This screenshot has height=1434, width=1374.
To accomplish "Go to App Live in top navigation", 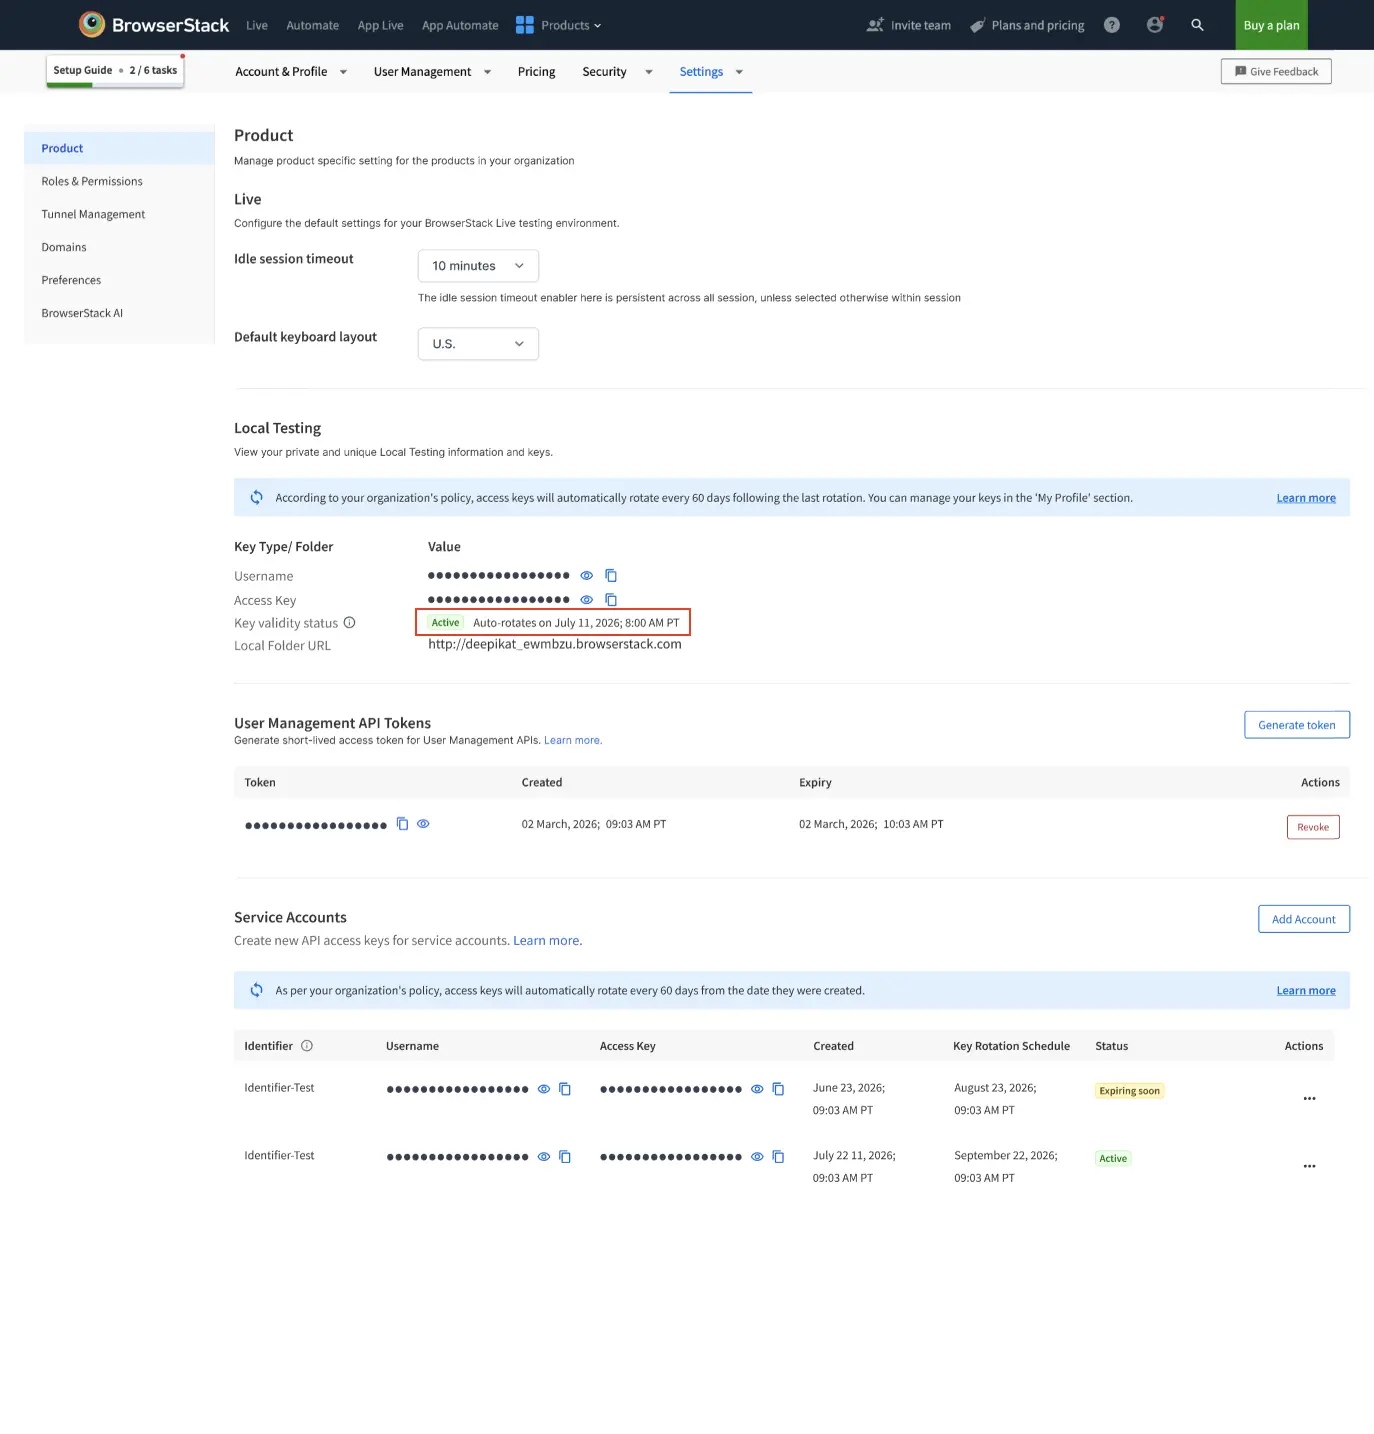I will click(x=380, y=26).
